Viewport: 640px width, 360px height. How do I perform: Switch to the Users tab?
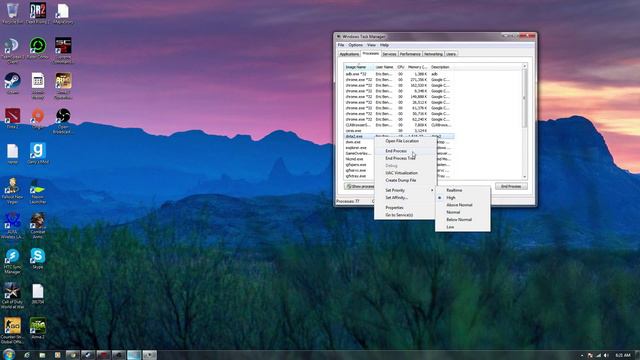coord(451,54)
